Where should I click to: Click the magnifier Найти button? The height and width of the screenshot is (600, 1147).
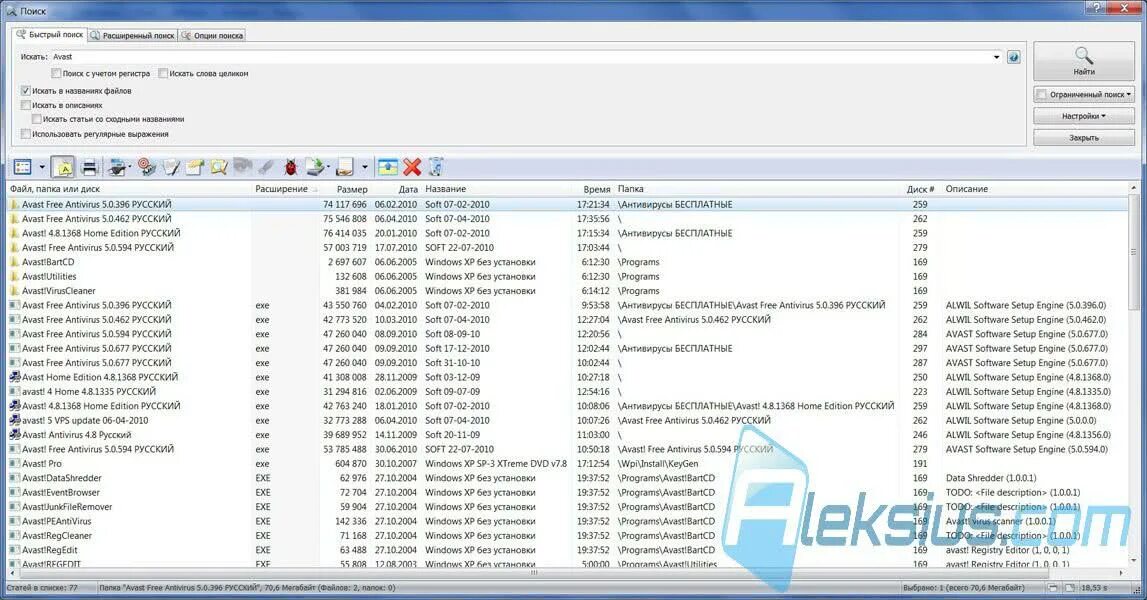point(1084,61)
